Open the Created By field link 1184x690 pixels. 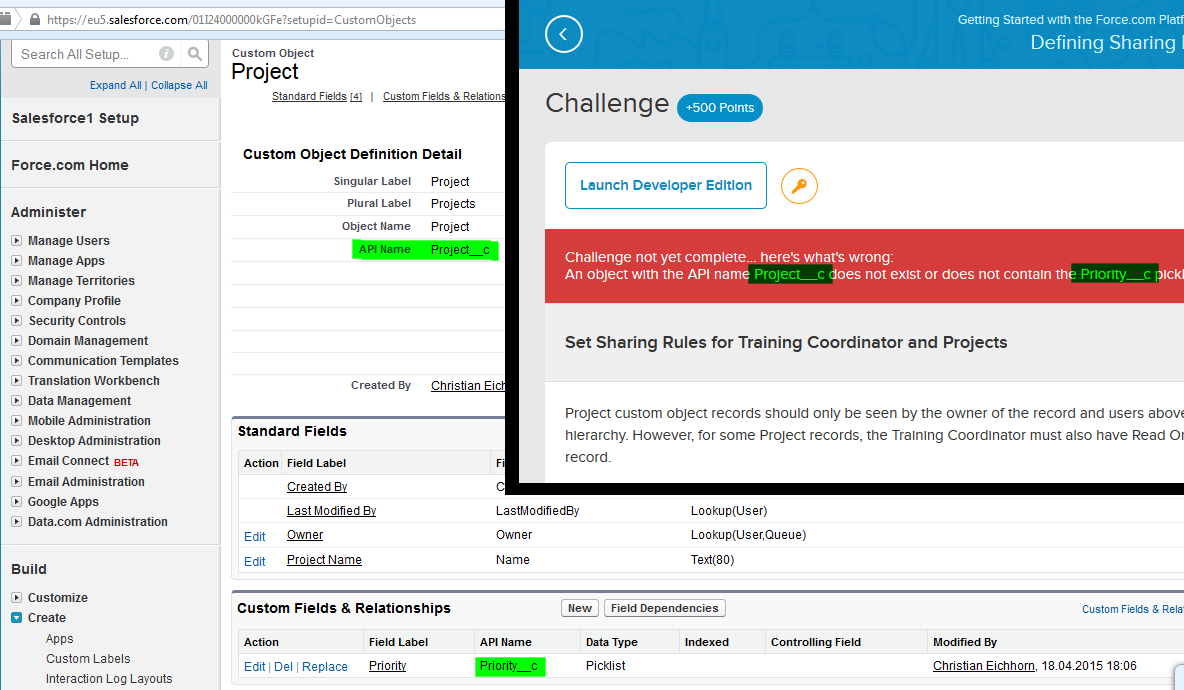pos(317,487)
